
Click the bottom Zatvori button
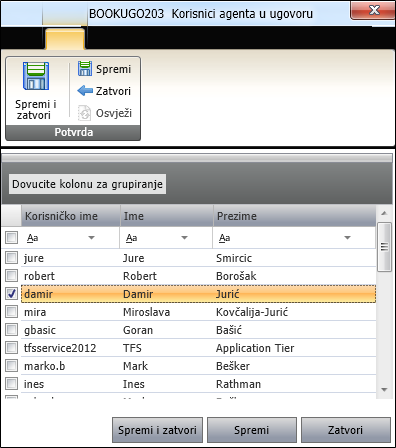[346, 430]
